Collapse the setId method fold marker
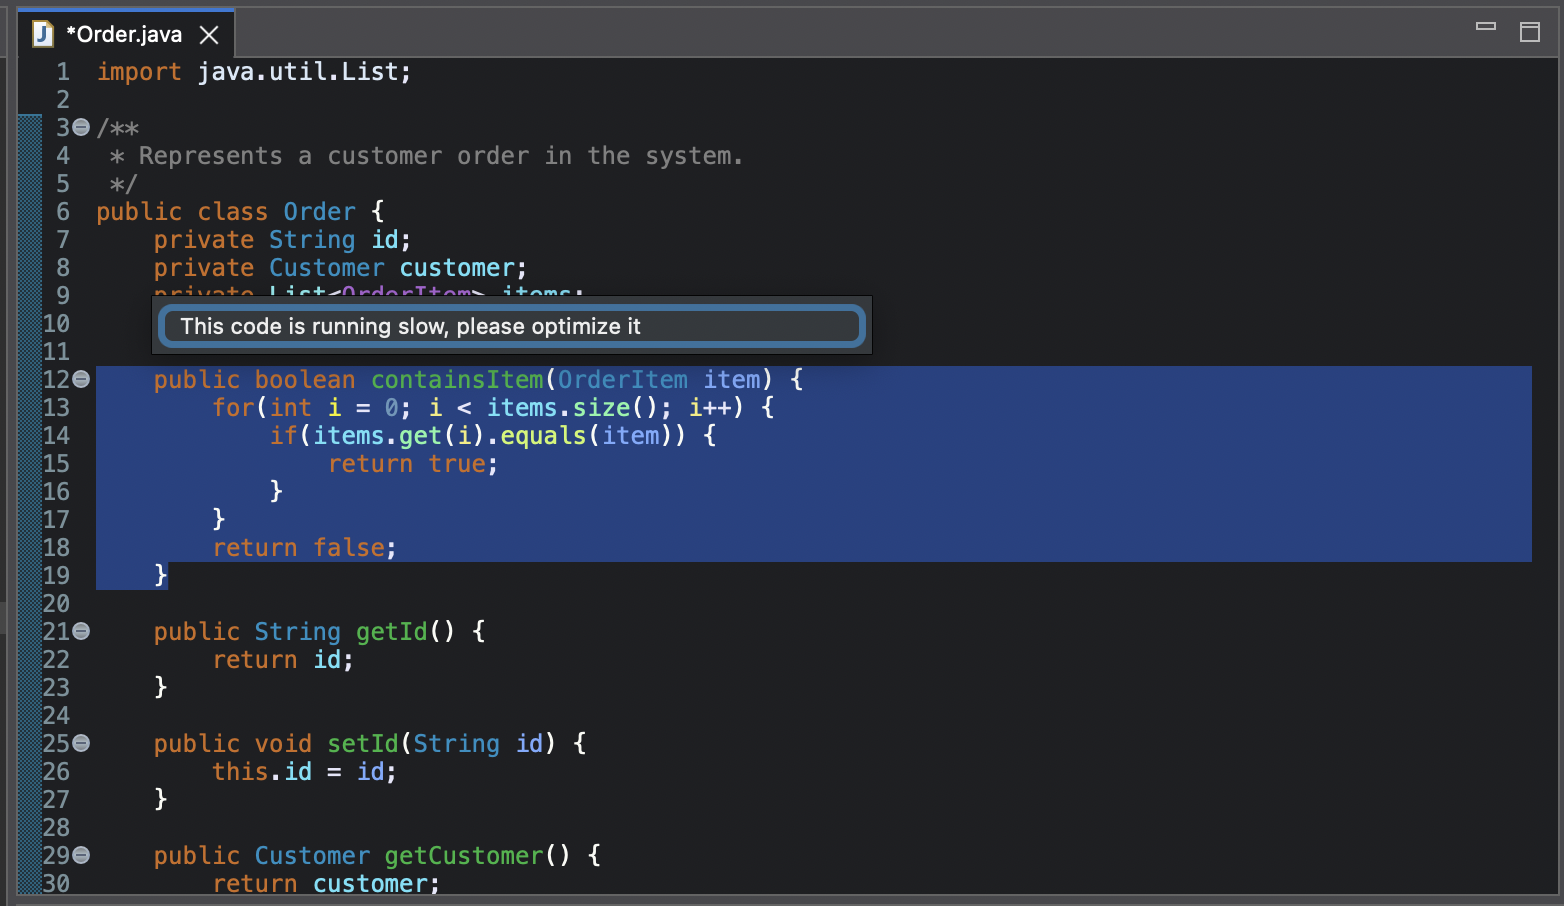Screen dimensions: 1564x906 point(80,743)
